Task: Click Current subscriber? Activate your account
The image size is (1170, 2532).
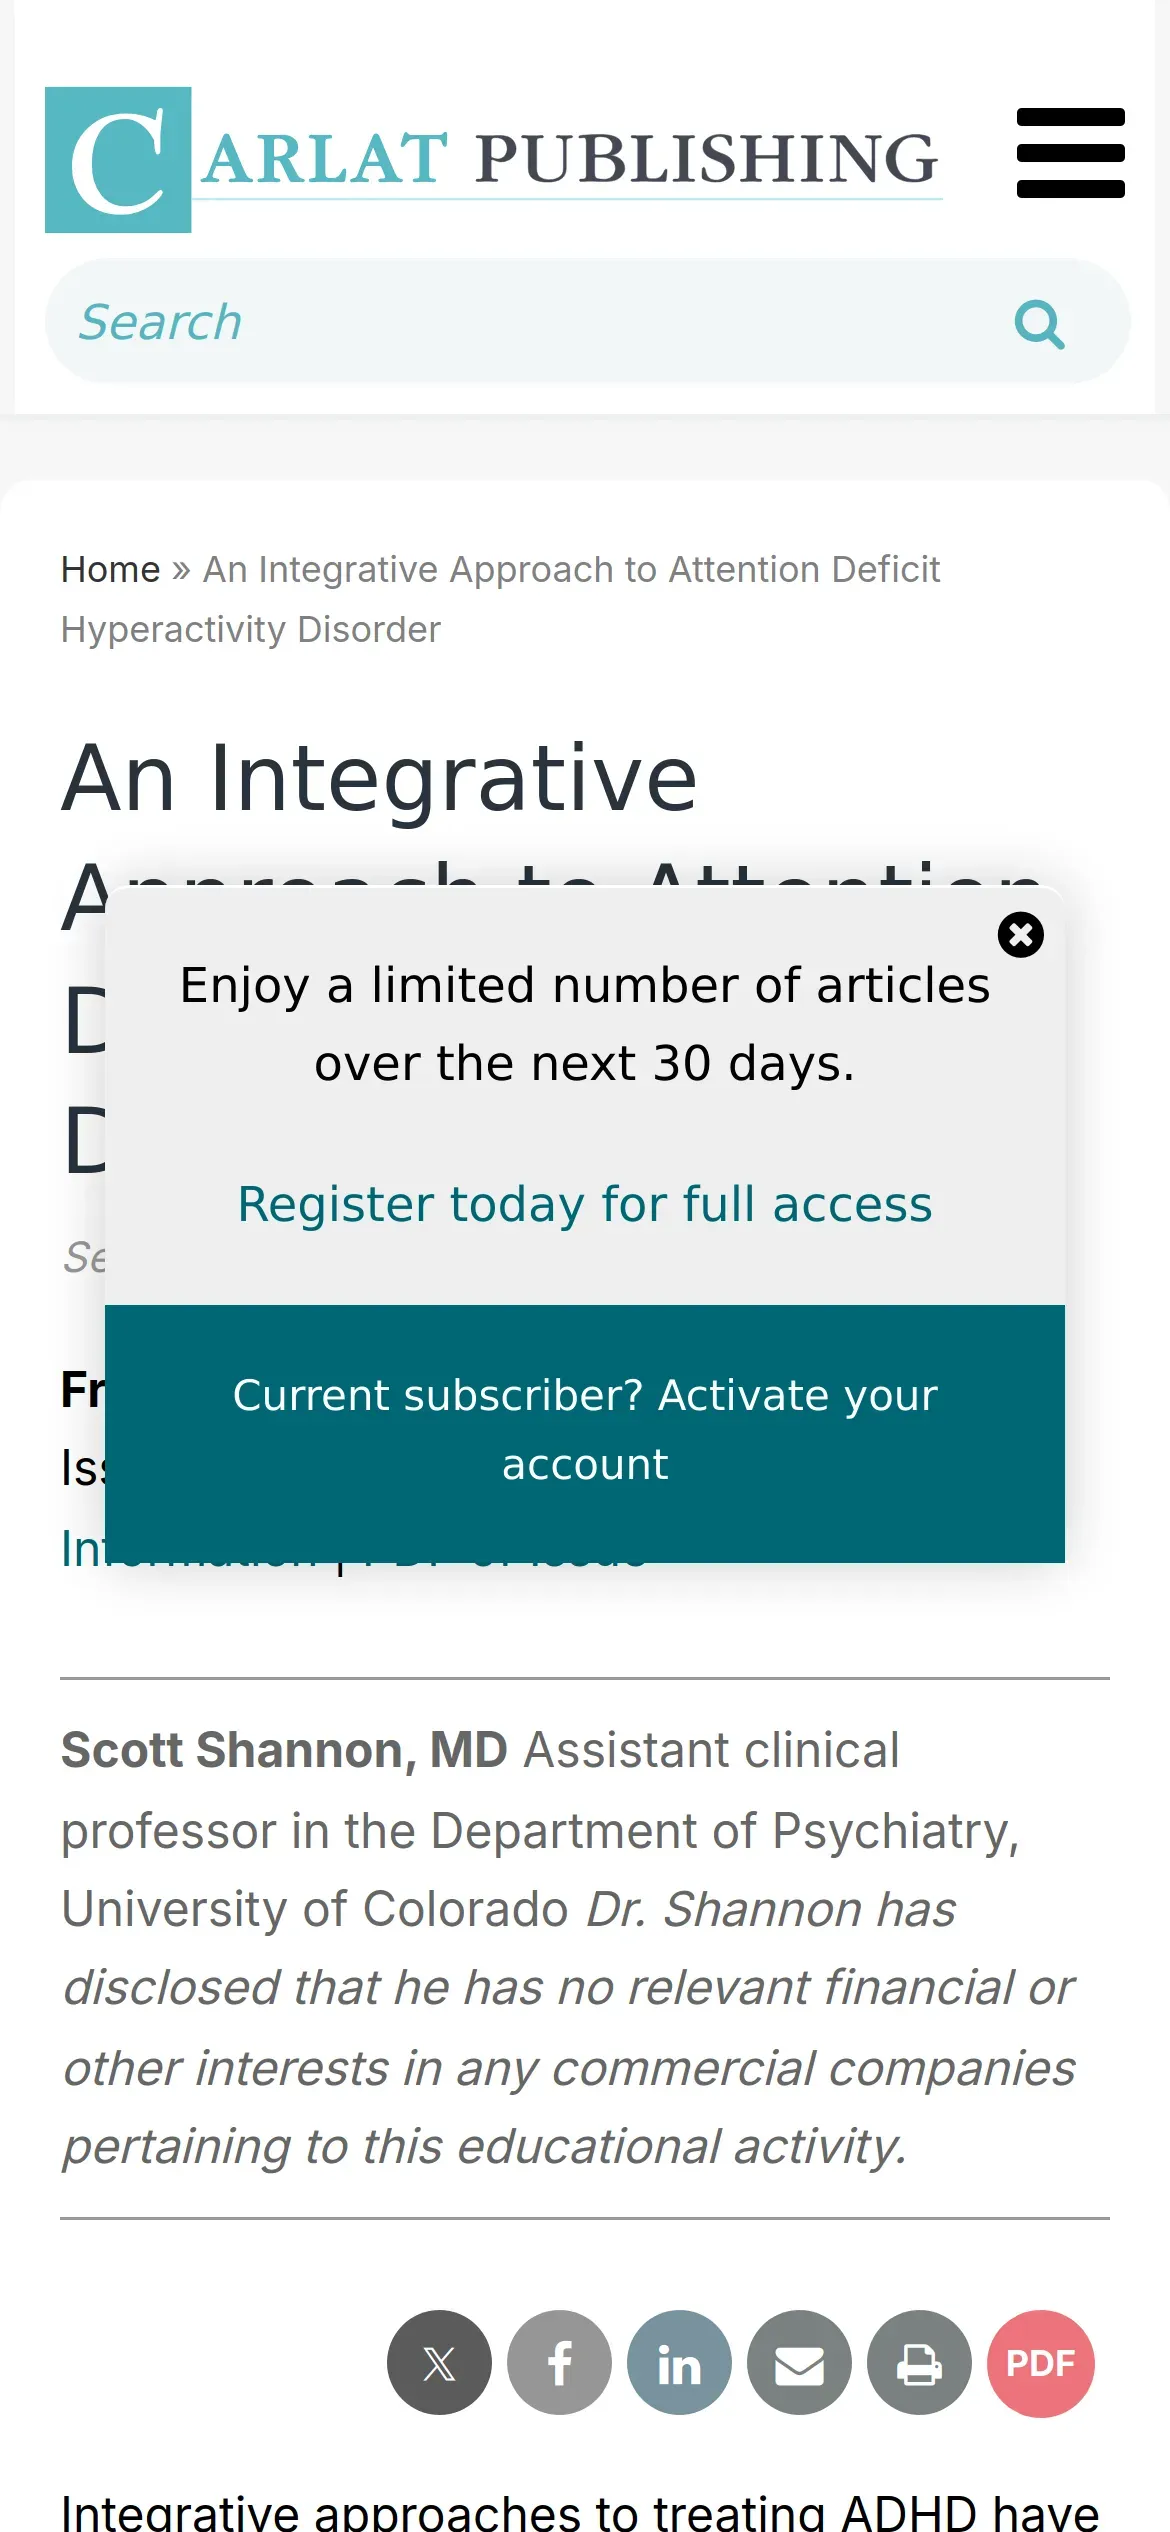Action: (585, 1430)
